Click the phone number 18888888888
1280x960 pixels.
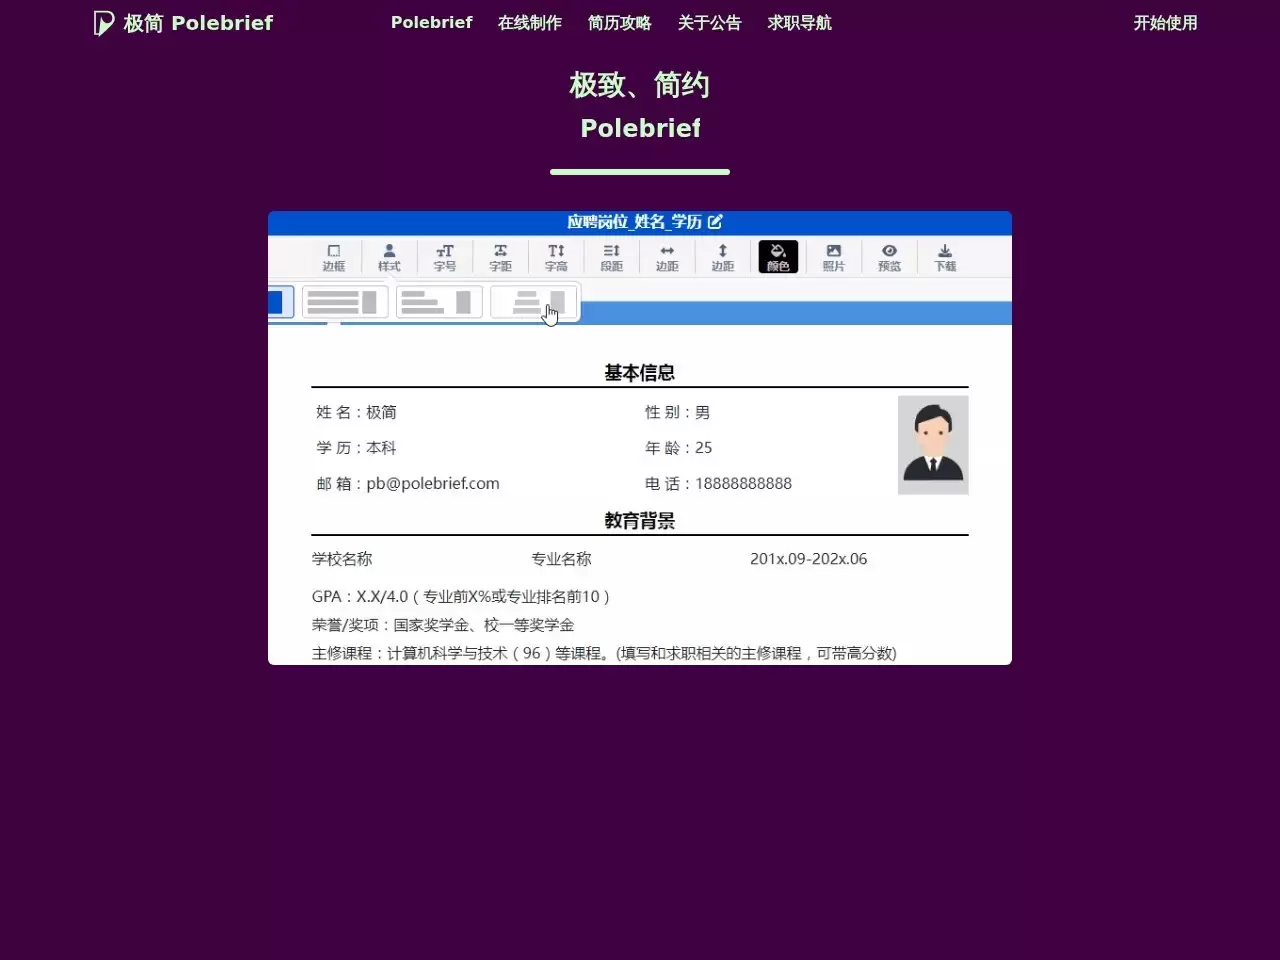coord(743,483)
